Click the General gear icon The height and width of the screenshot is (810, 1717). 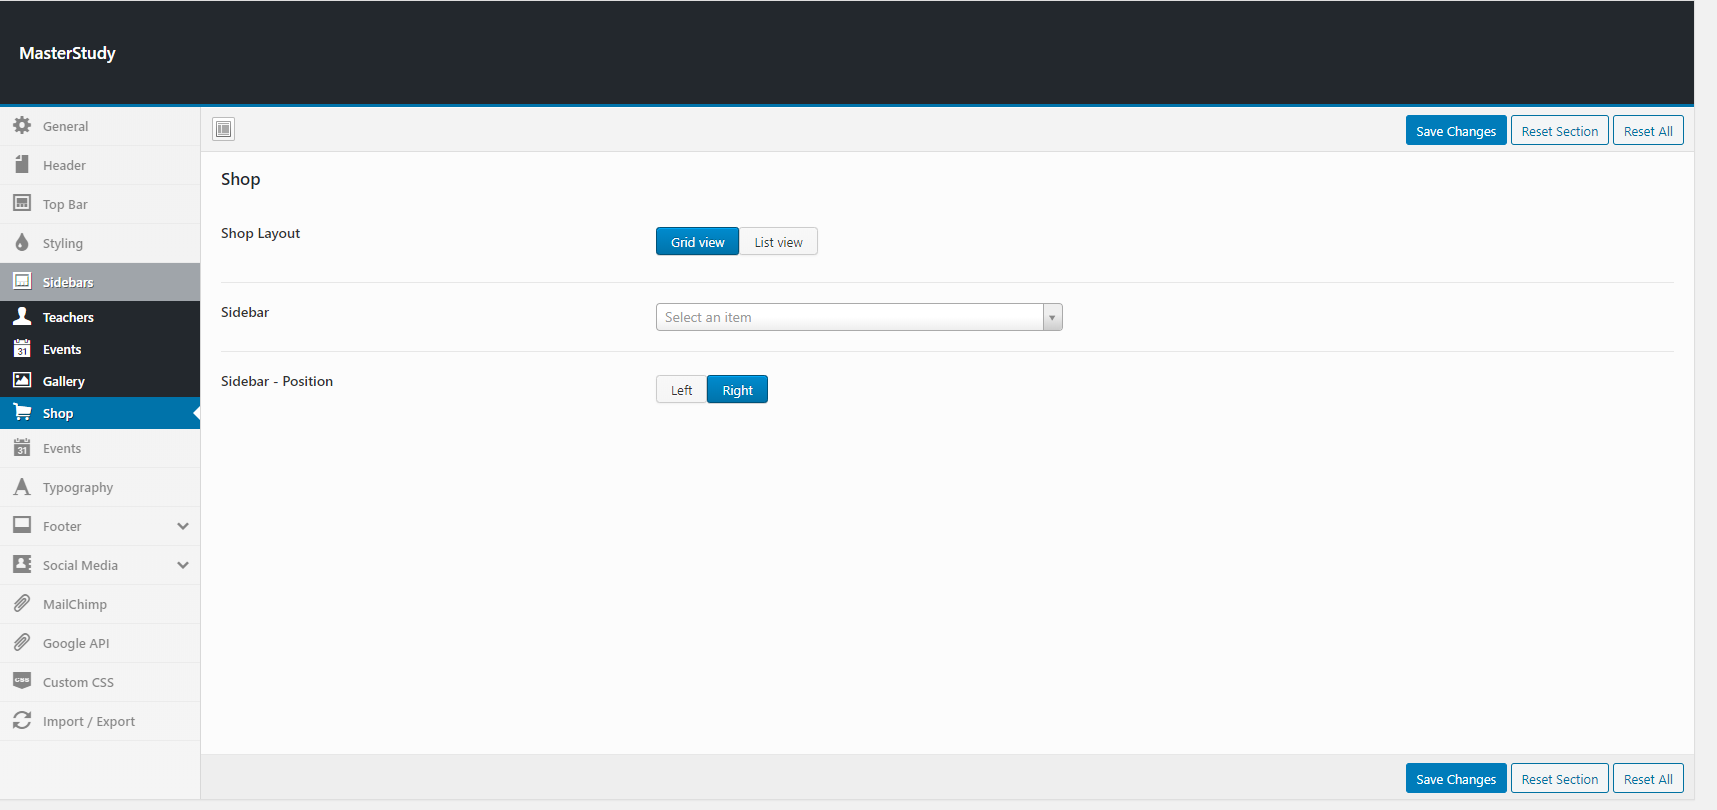pyautogui.click(x=22, y=126)
